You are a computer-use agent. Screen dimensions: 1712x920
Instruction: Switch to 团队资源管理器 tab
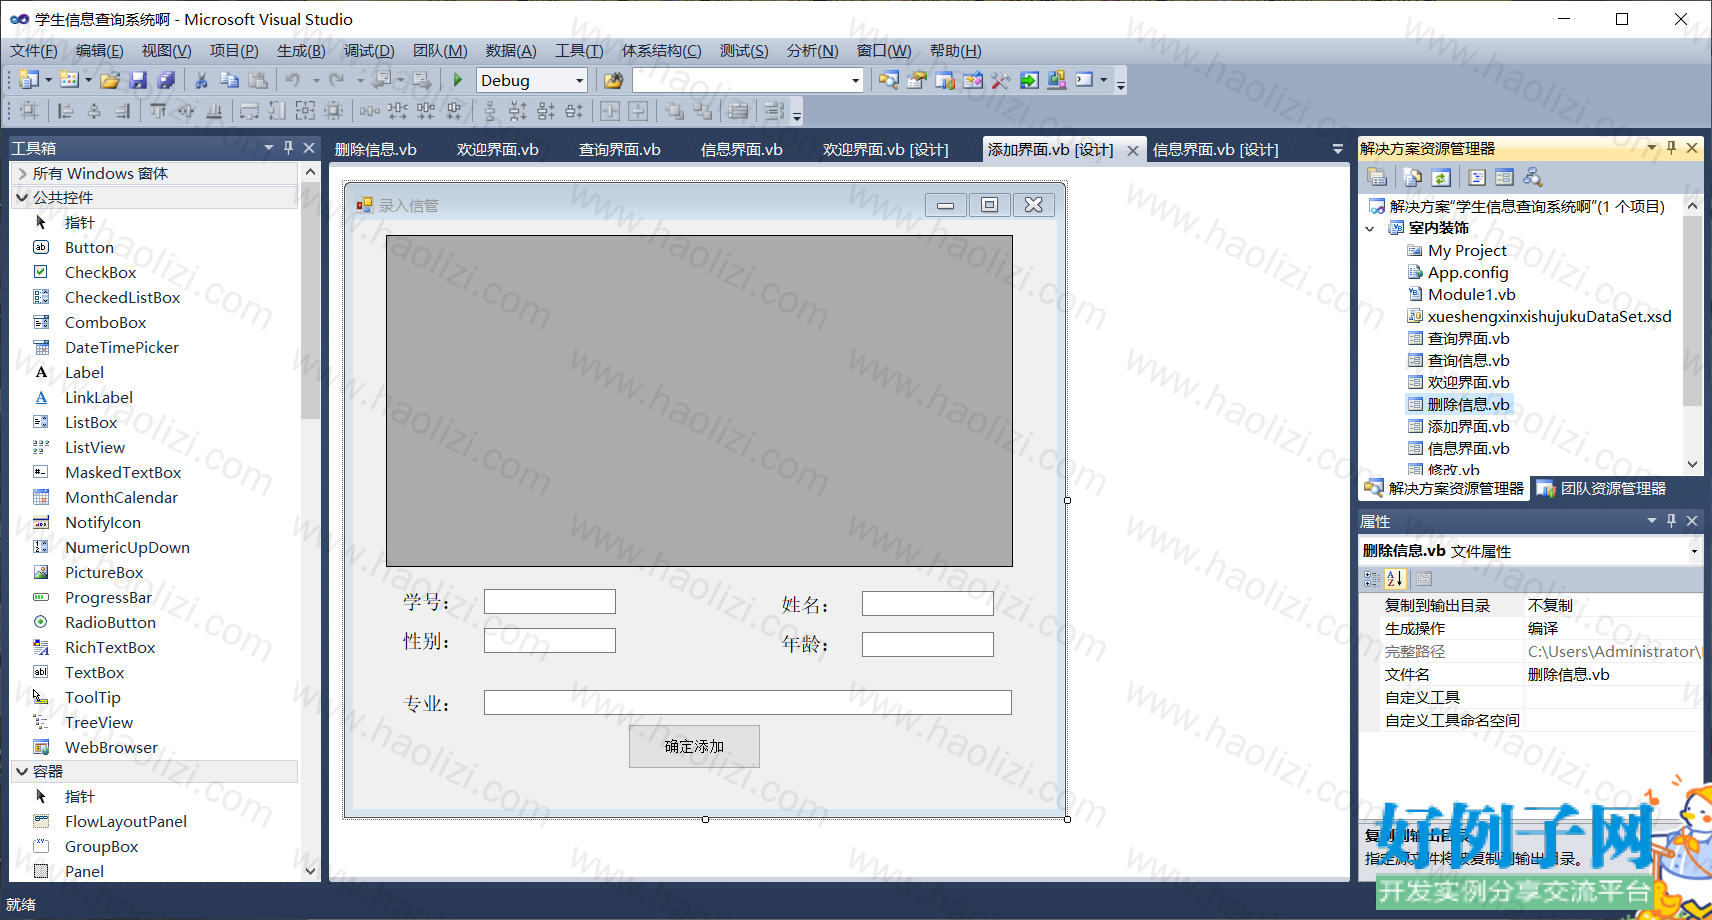1602,489
